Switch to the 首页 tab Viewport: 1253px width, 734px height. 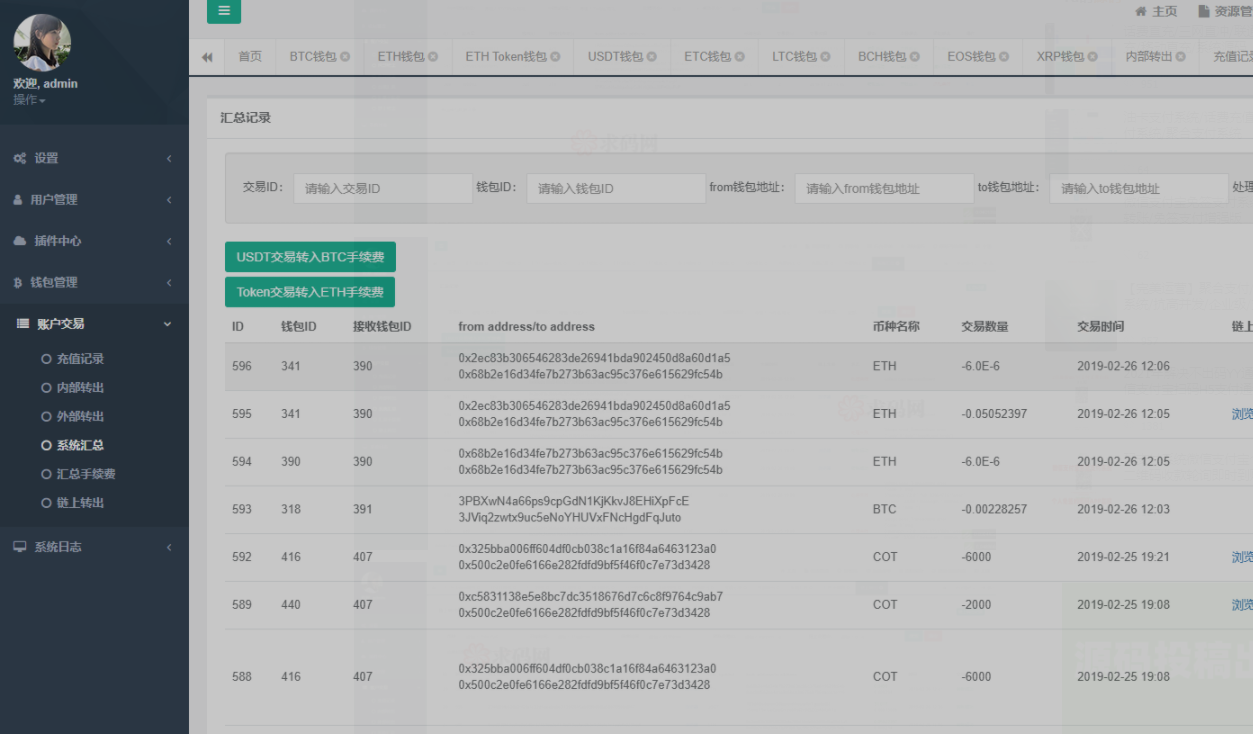pos(250,57)
